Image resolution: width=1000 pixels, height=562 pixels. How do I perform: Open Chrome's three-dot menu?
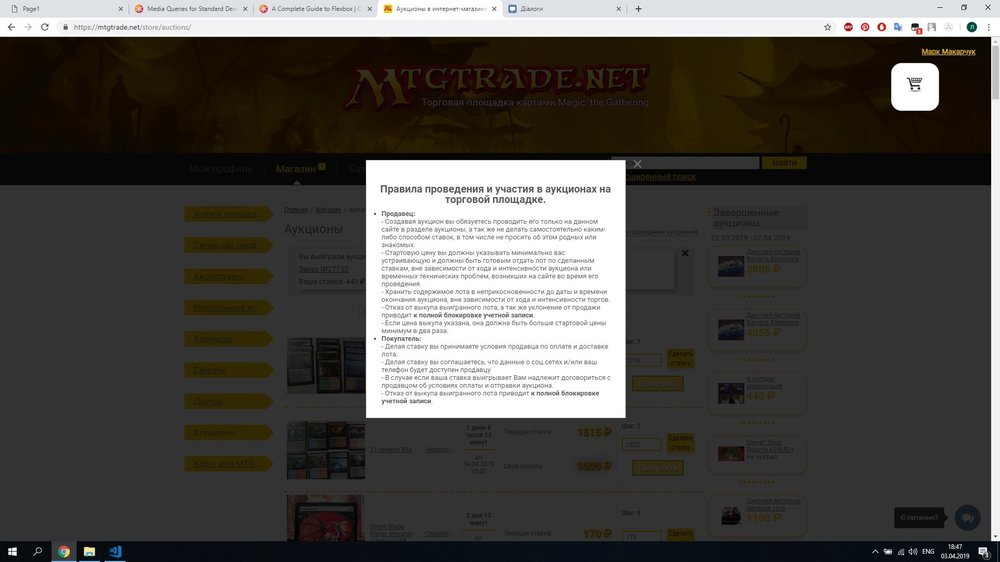click(988, 27)
